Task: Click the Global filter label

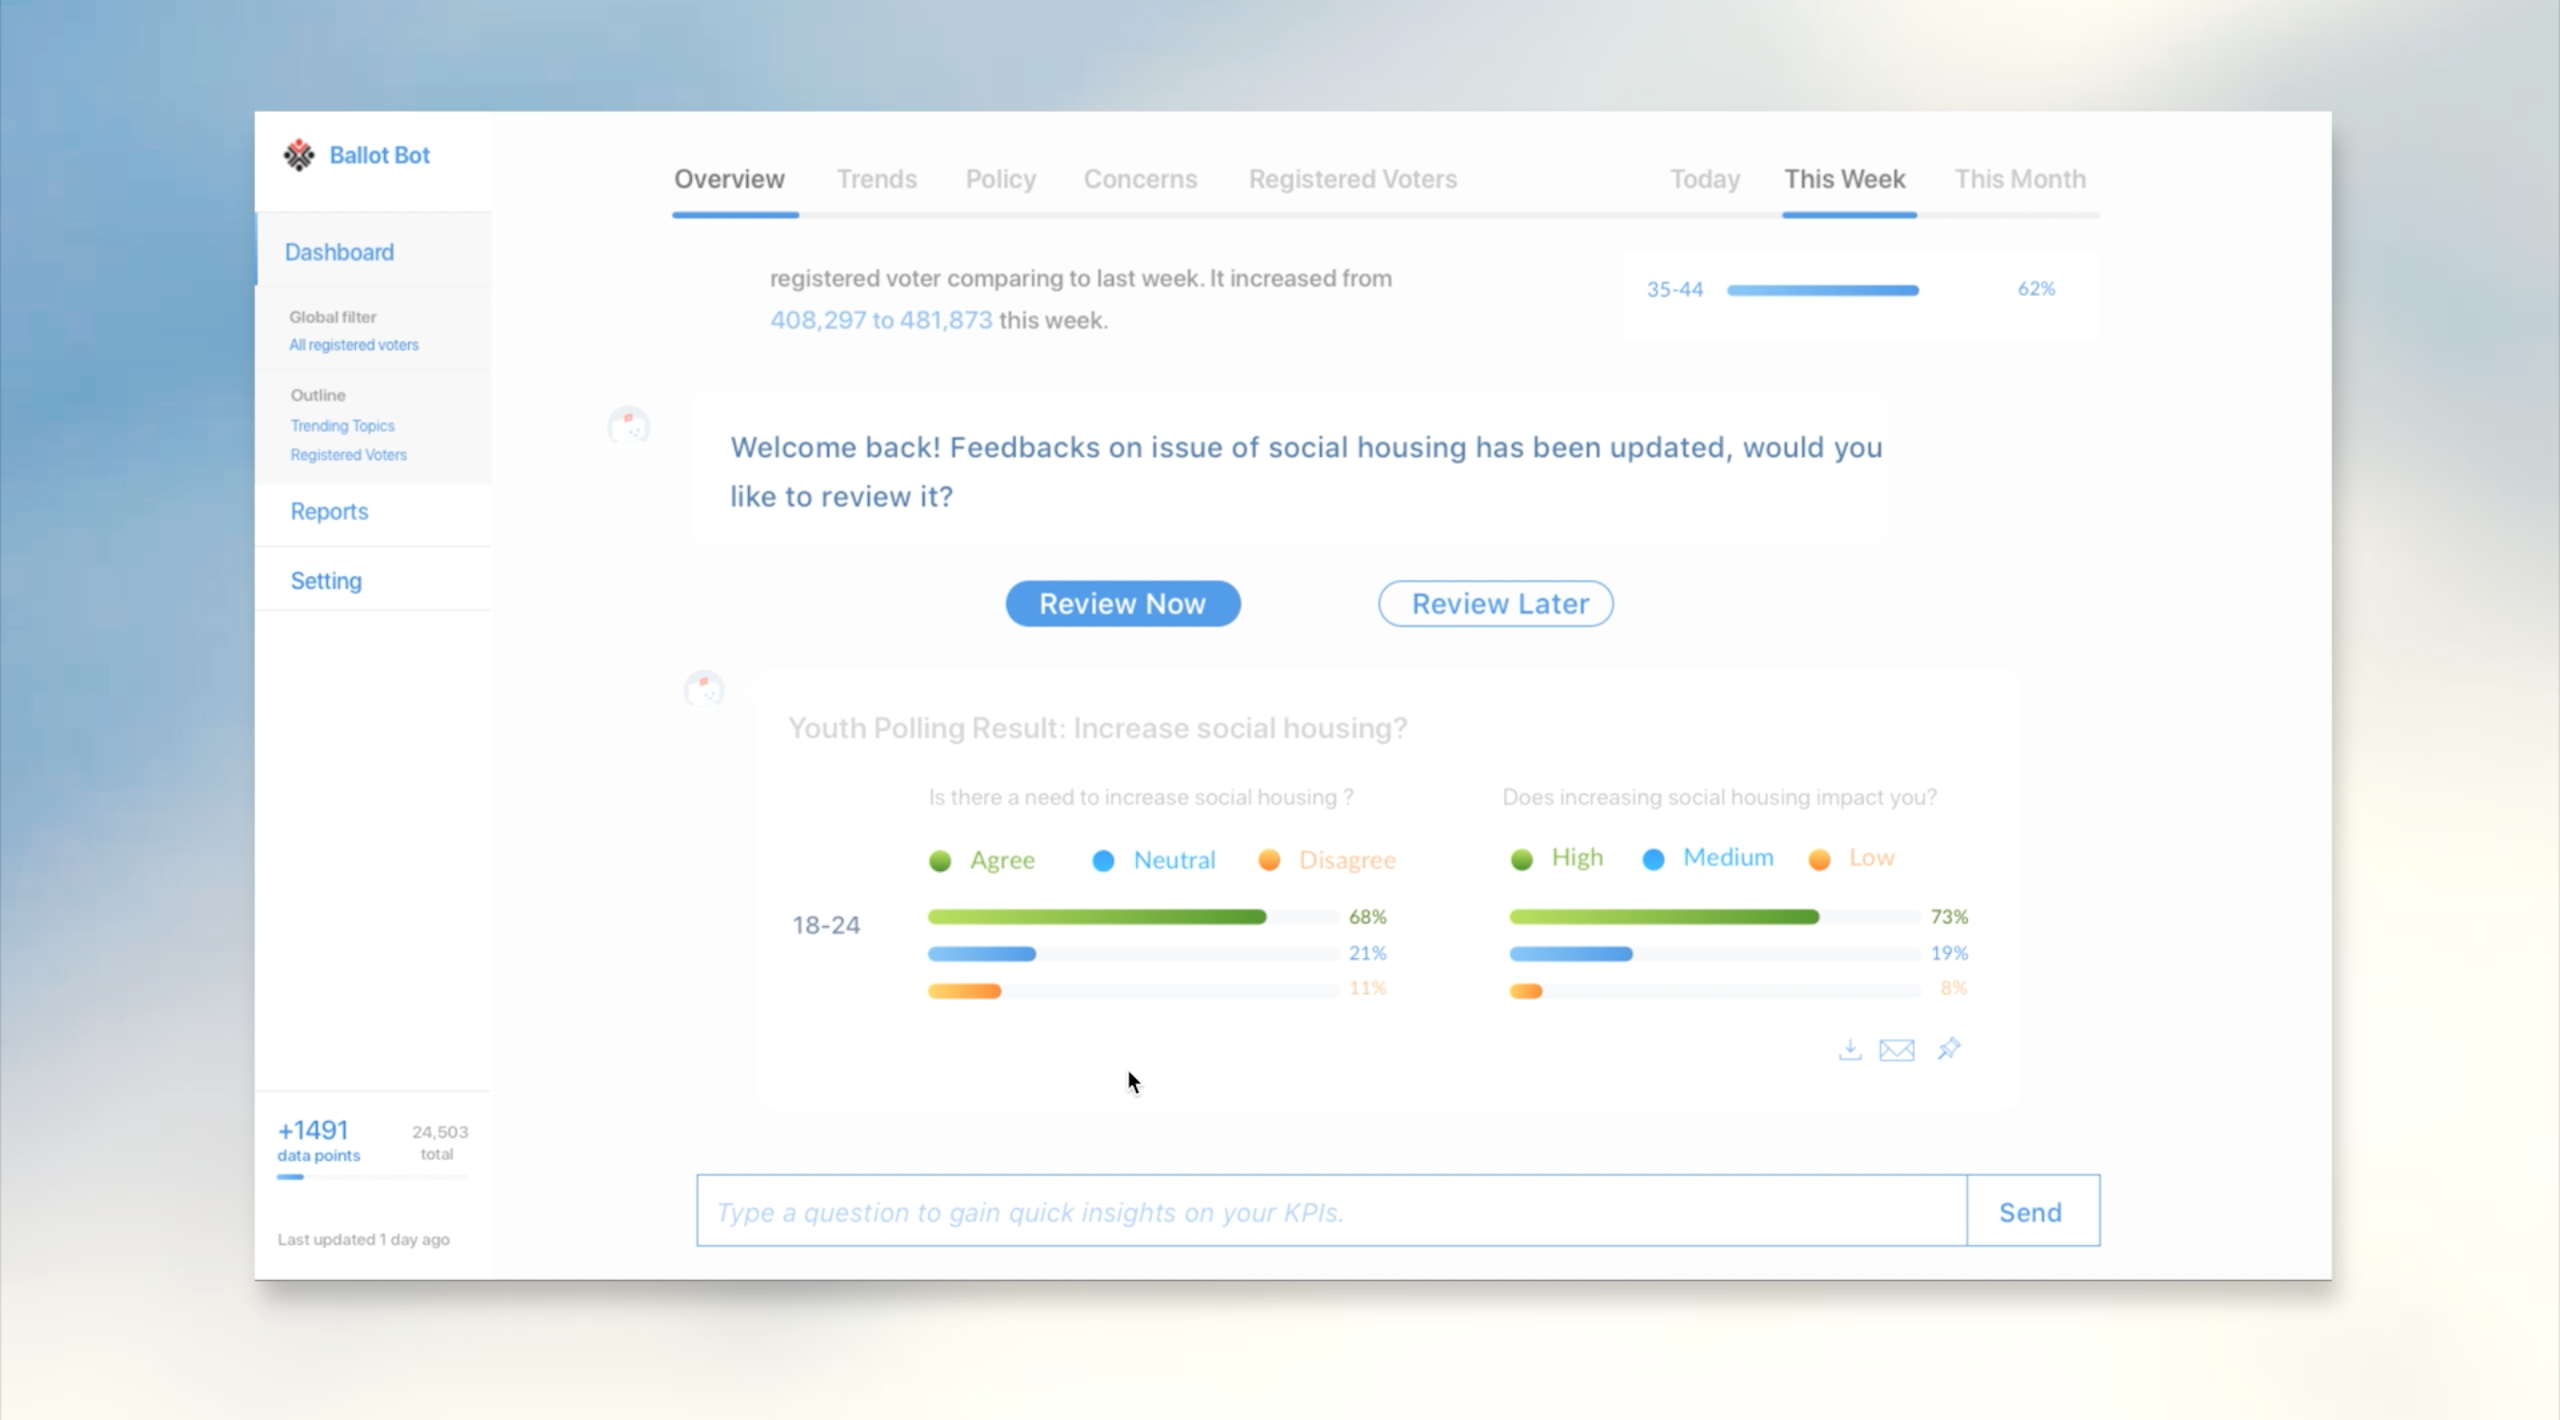Action: (x=333, y=317)
